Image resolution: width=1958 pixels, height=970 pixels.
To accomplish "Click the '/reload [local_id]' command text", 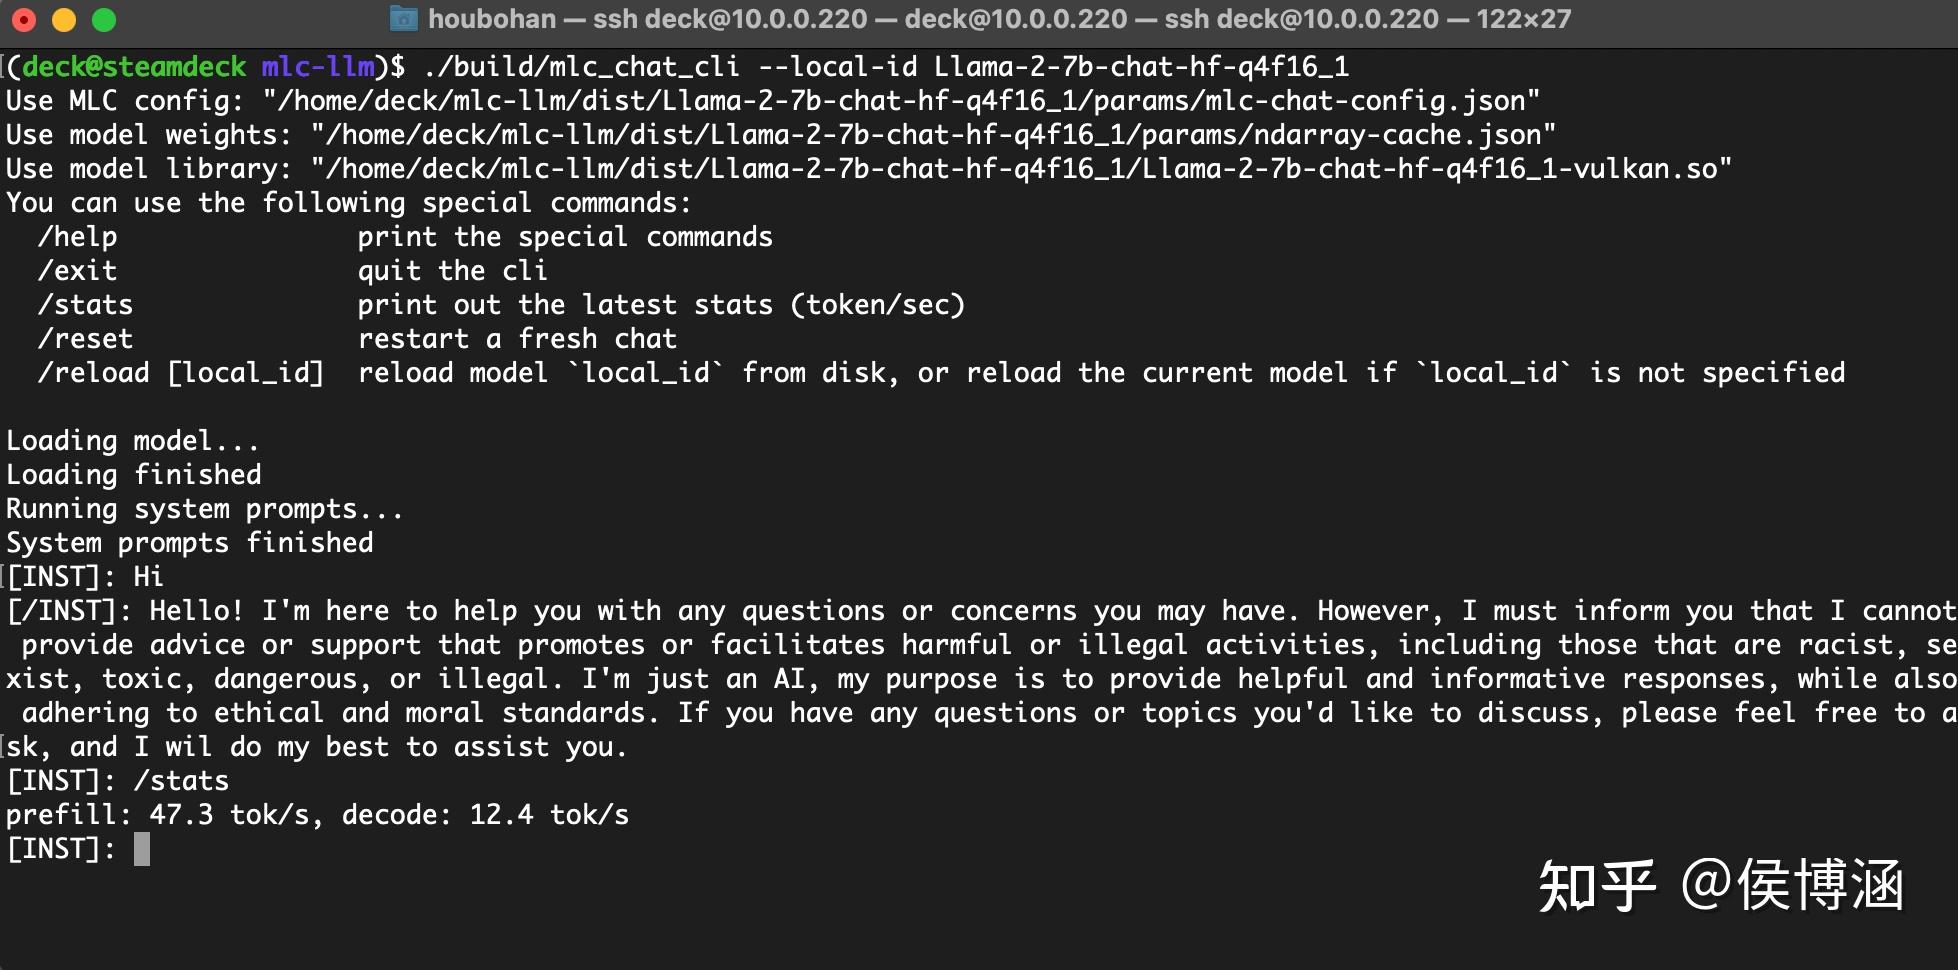I will (x=181, y=373).
